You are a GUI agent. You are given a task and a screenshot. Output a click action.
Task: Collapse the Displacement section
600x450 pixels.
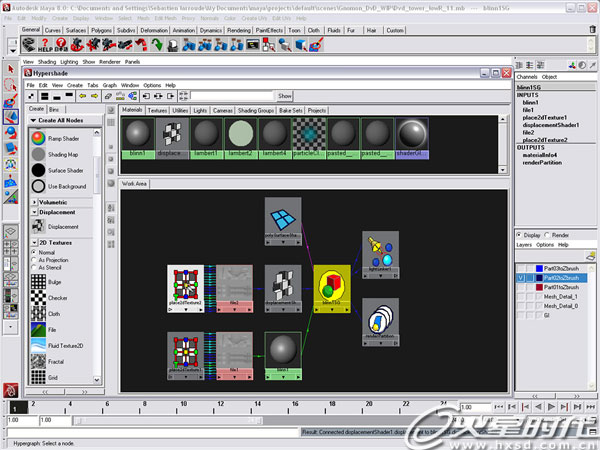click(x=34, y=212)
